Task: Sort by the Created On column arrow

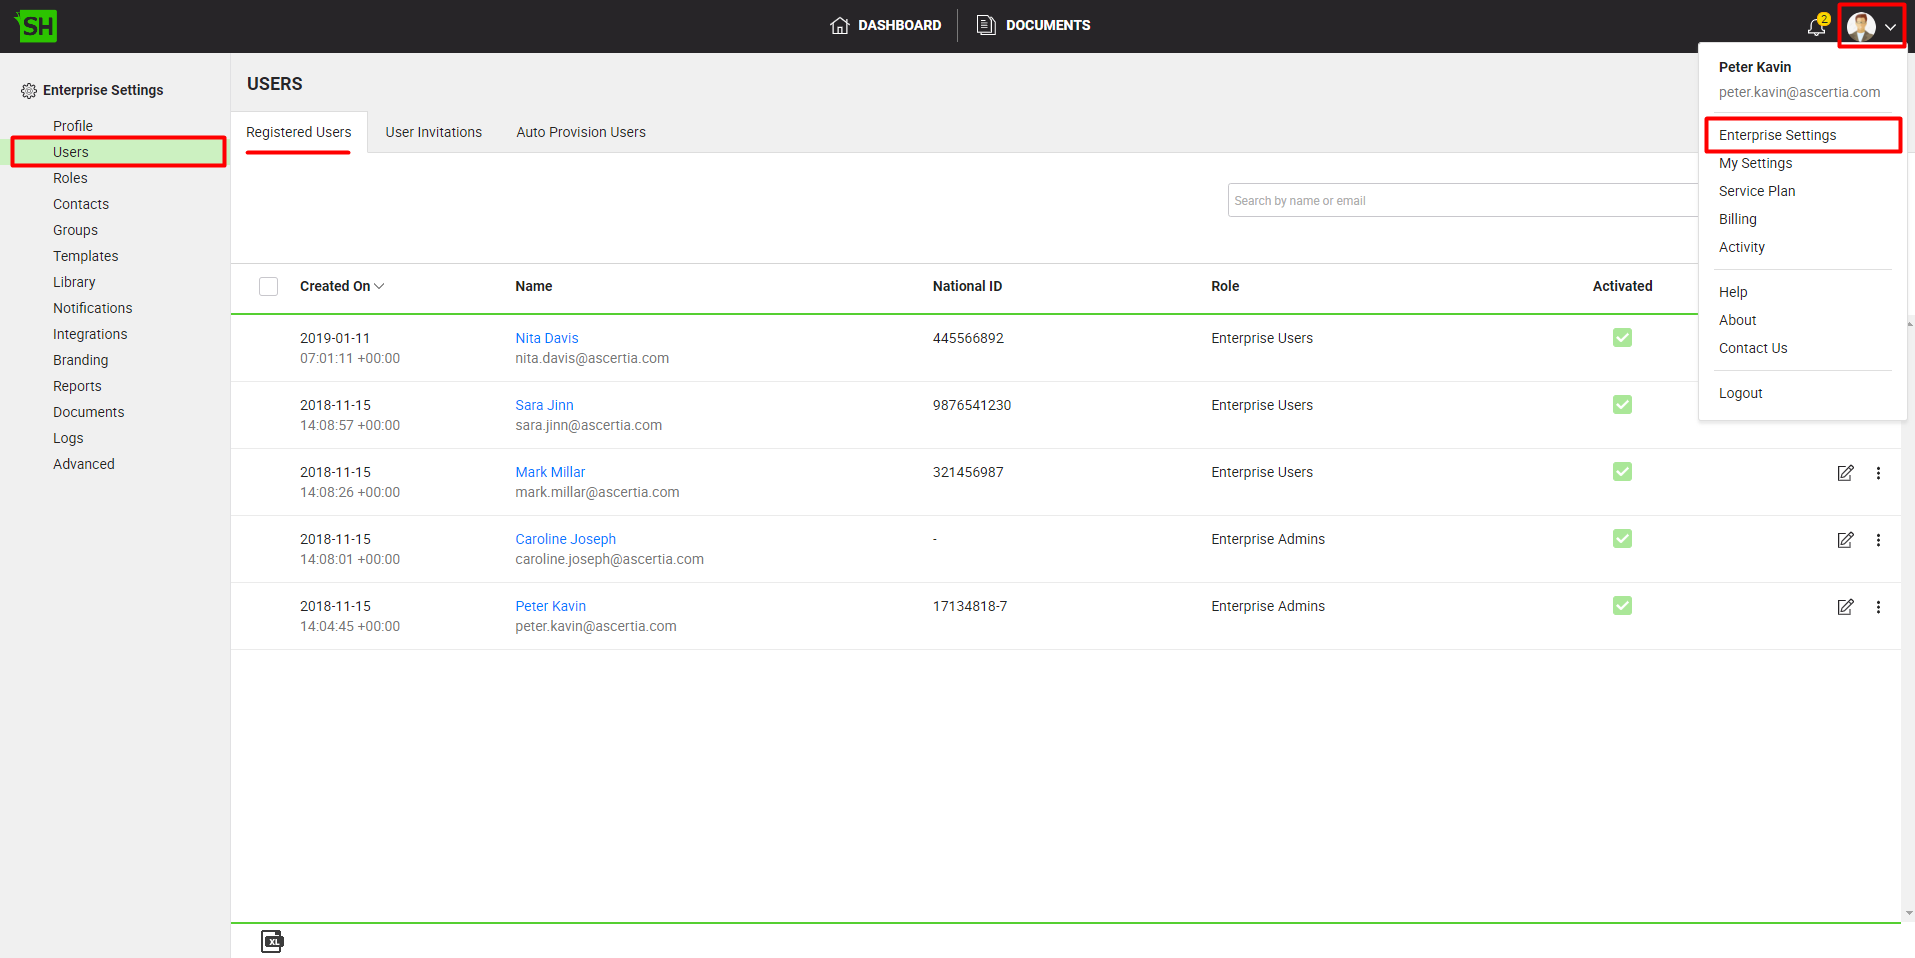Action: (379, 287)
